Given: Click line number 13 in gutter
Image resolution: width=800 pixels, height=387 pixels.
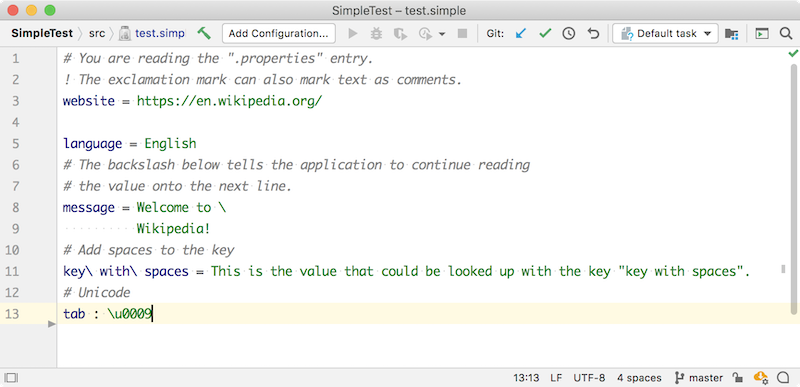Looking at the screenshot, I should [x=12, y=314].
